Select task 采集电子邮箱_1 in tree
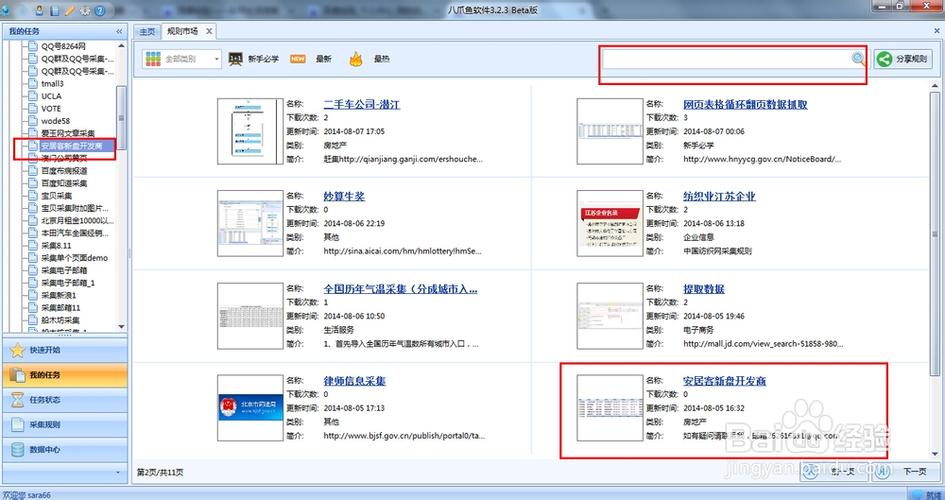 pyautogui.click(x=68, y=283)
